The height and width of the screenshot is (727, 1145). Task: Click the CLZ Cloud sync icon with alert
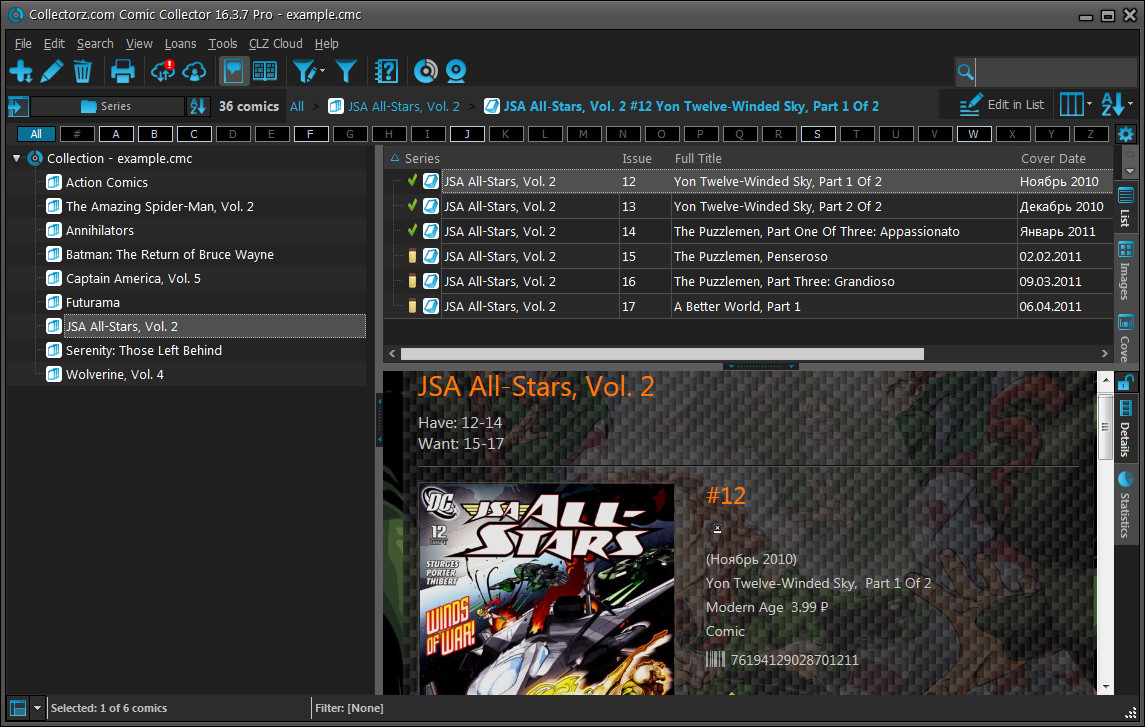point(163,72)
